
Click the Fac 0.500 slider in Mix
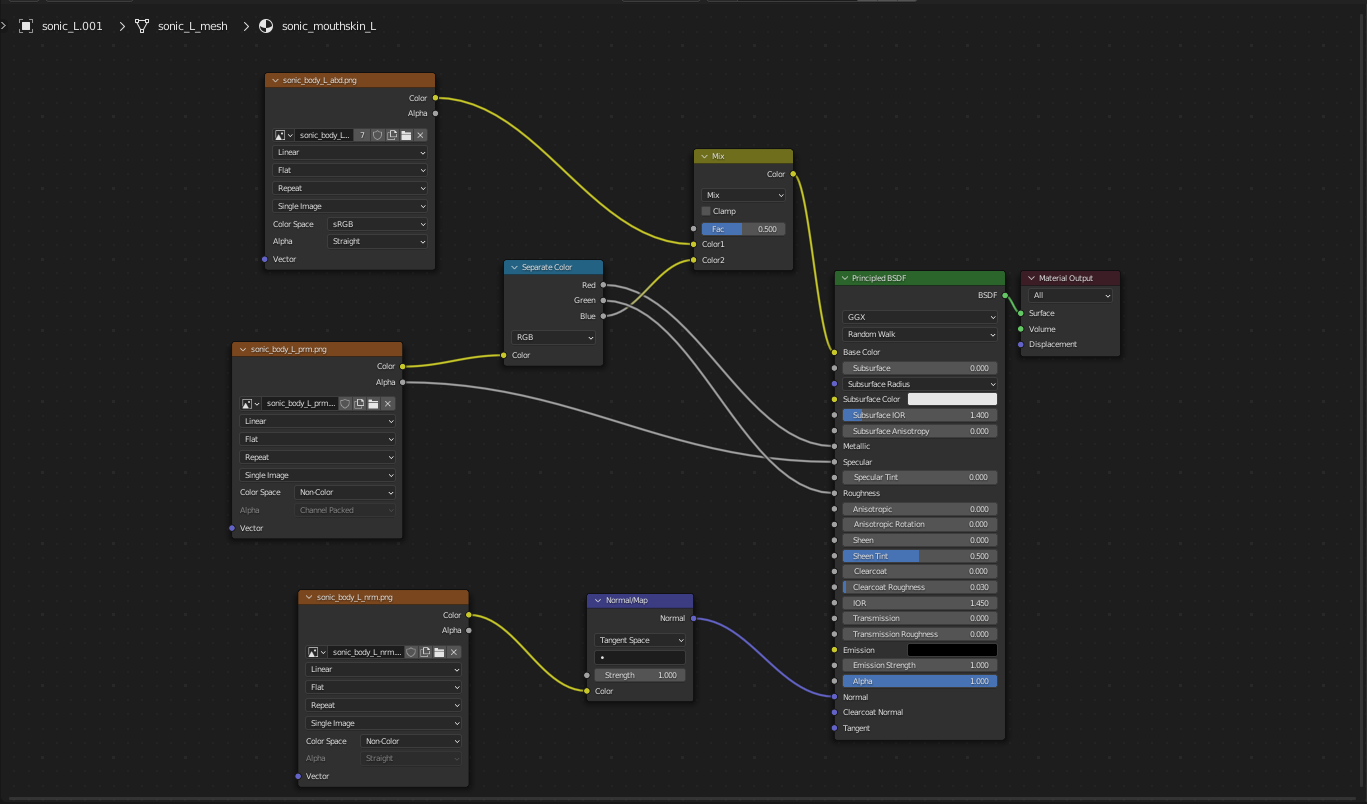[x=743, y=229]
